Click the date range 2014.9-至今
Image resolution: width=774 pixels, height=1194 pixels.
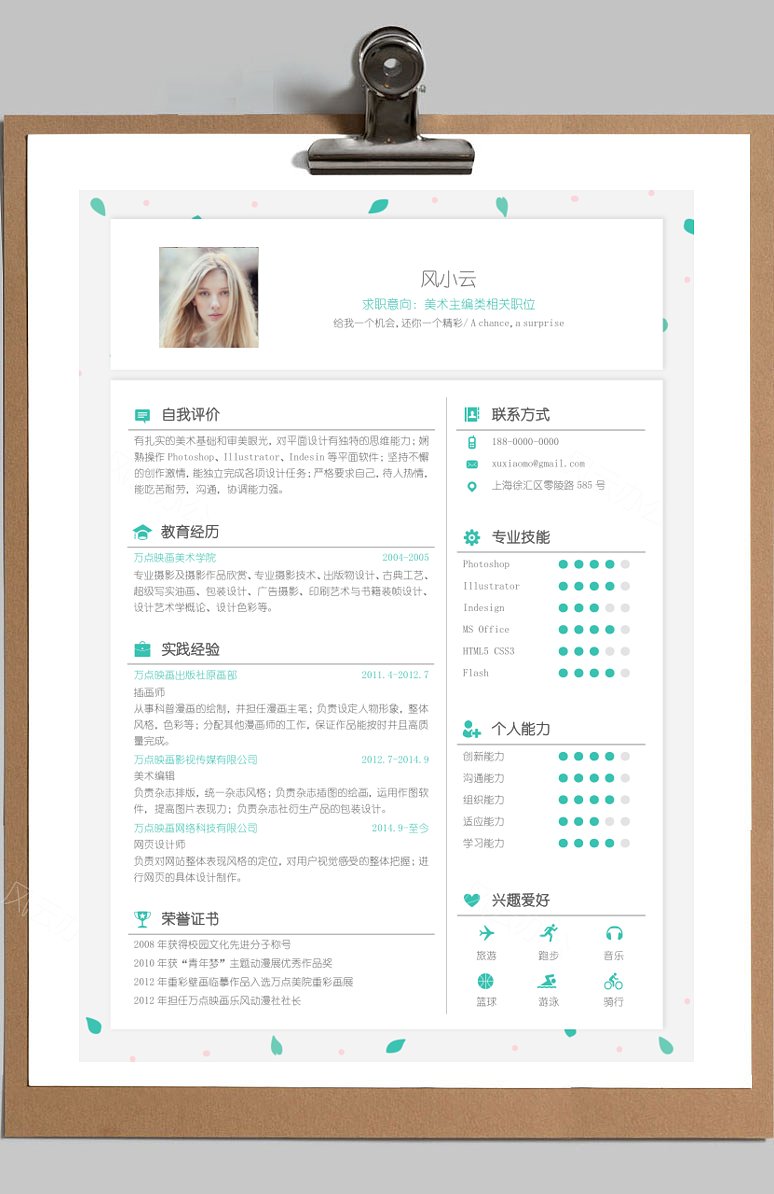(400, 828)
